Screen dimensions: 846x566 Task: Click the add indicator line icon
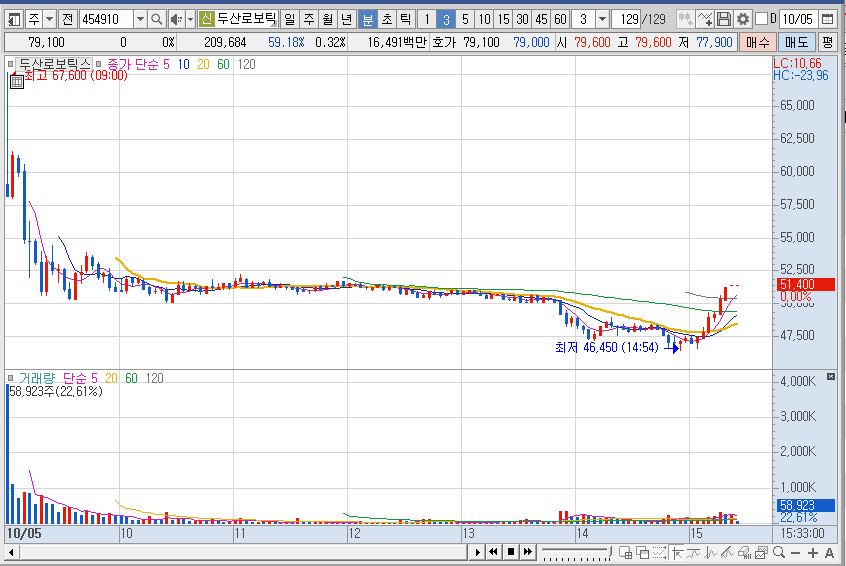[705, 20]
